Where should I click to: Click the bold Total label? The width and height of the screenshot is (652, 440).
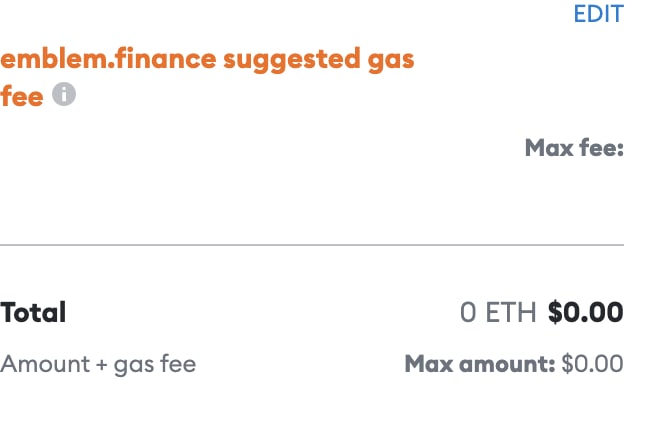point(33,312)
